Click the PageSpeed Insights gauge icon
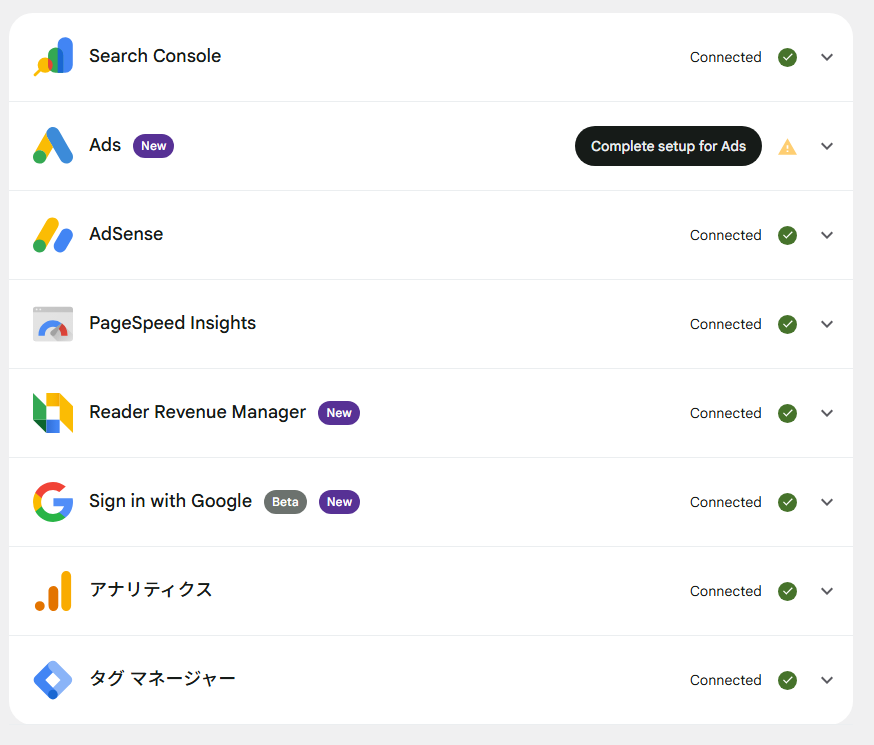 click(x=53, y=324)
